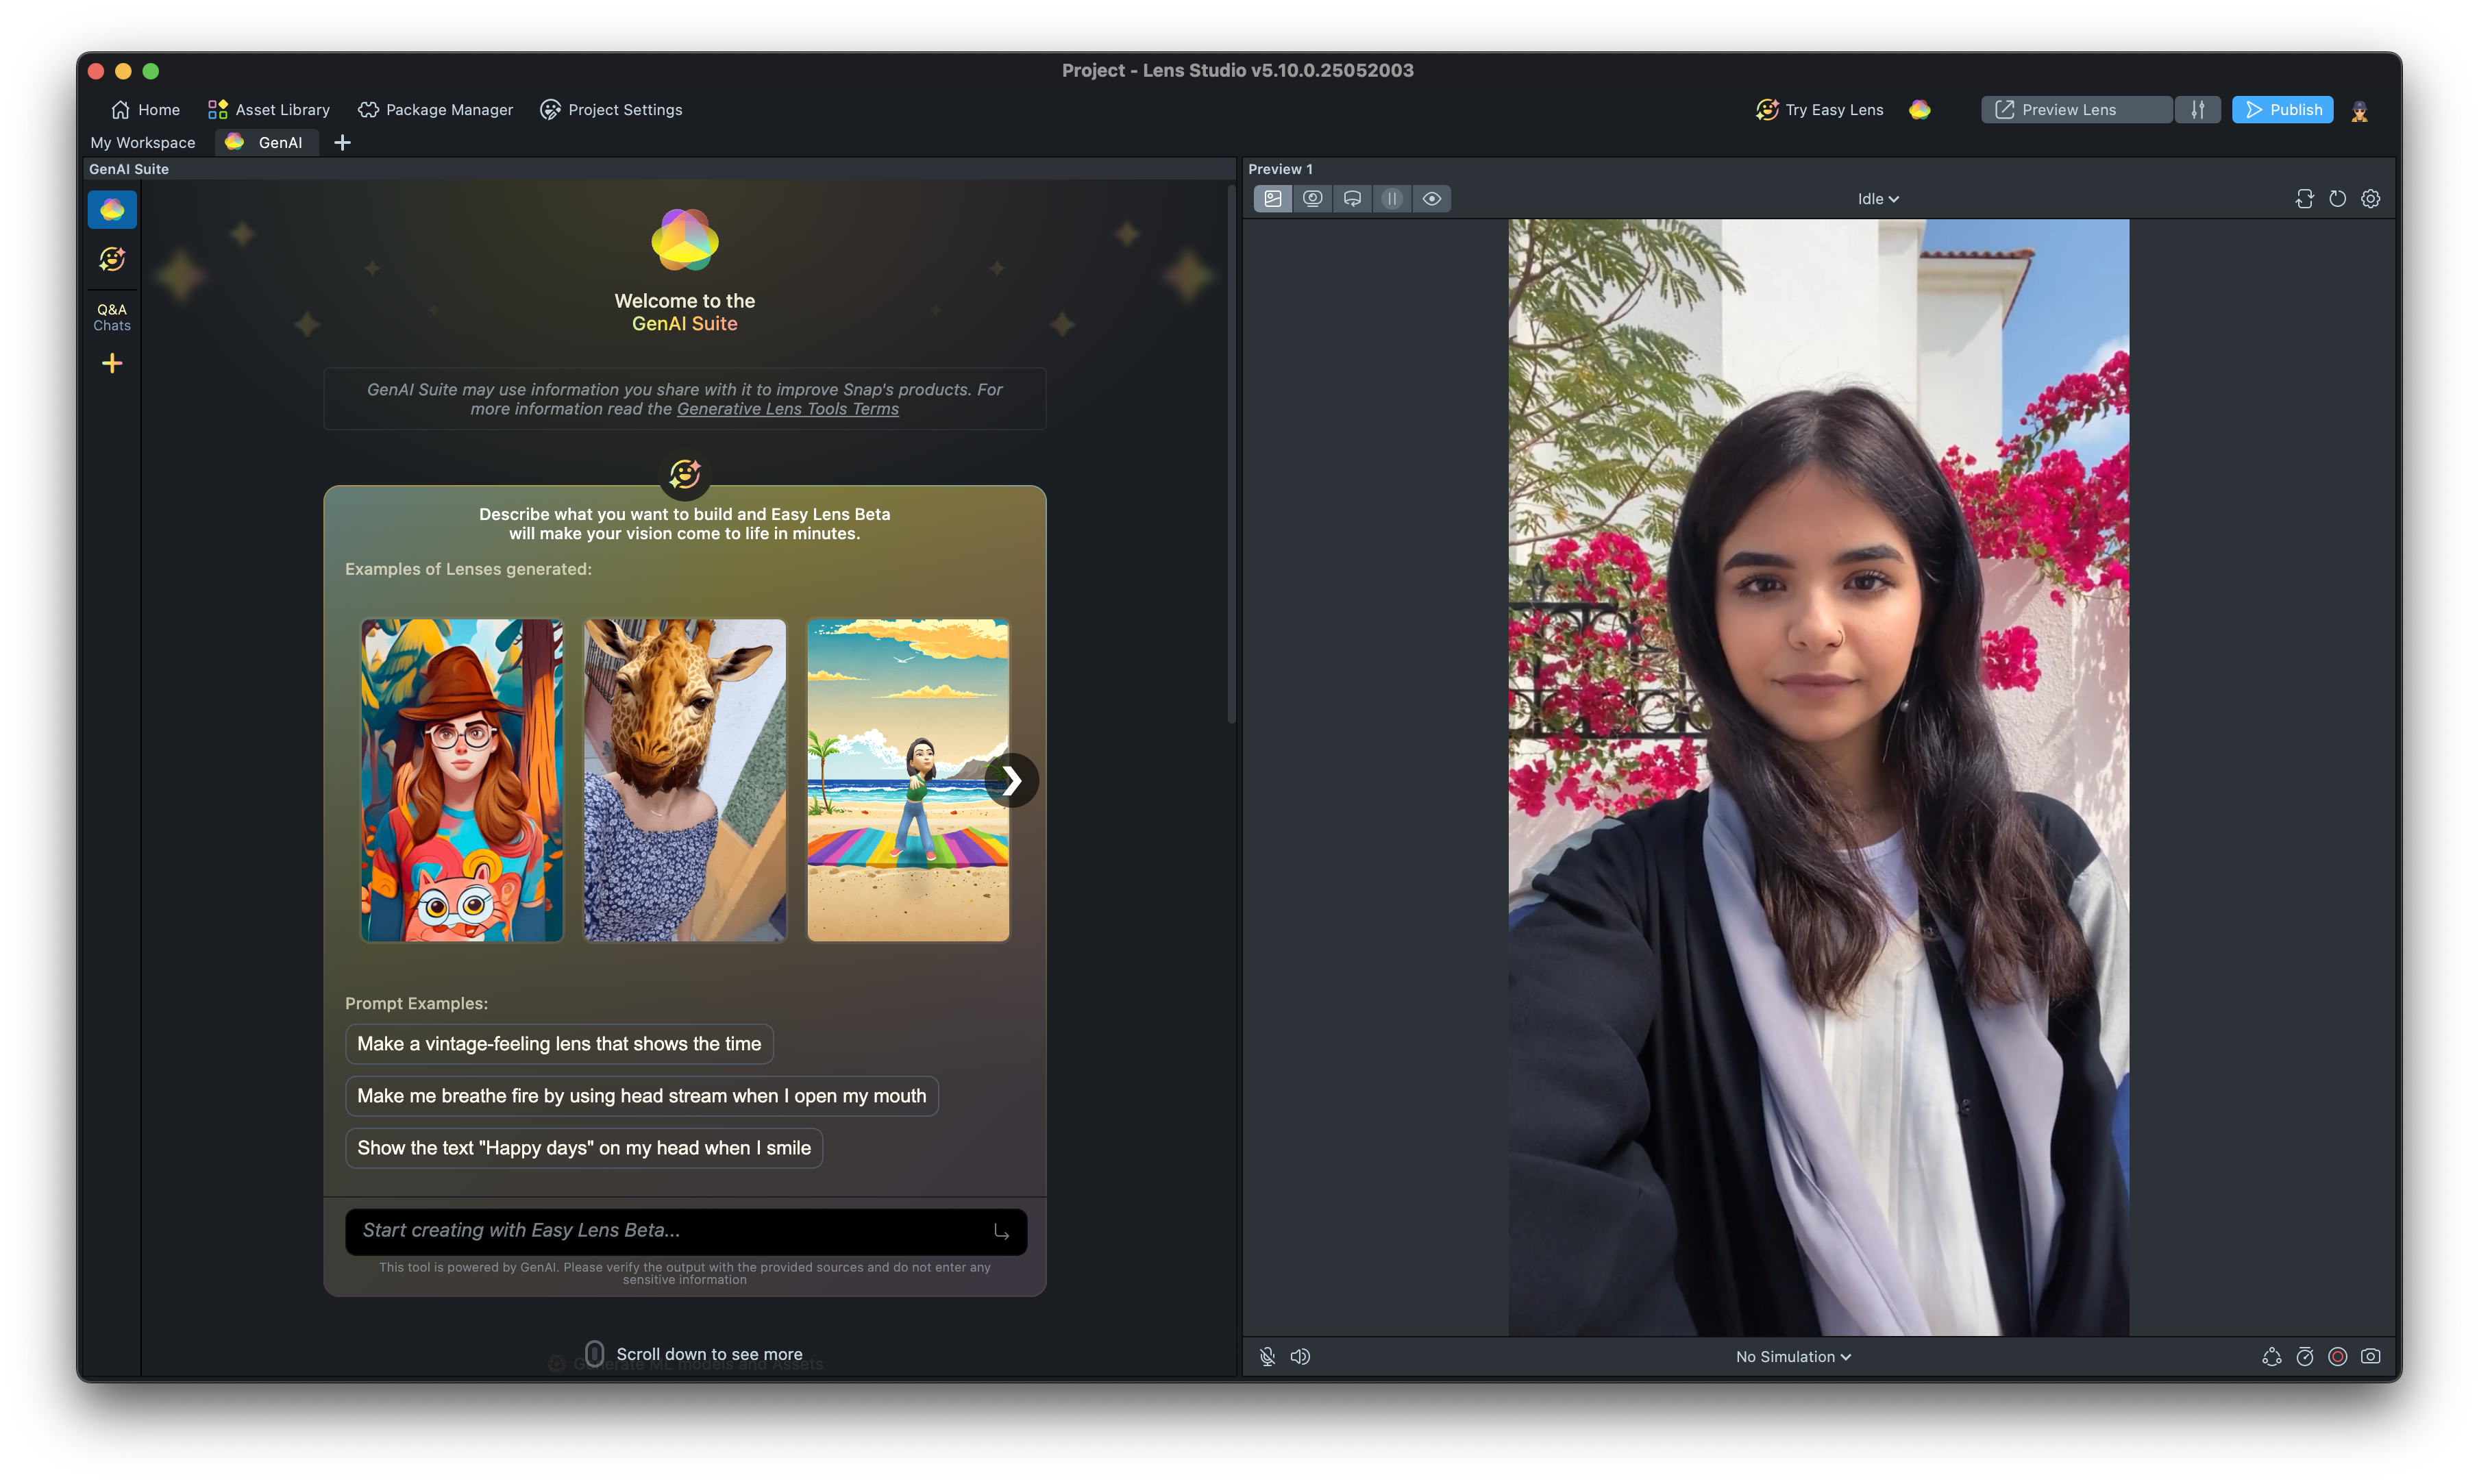The image size is (2479, 1484).
Task: Reset the preview with the circular arrow icon
Action: coord(2337,199)
